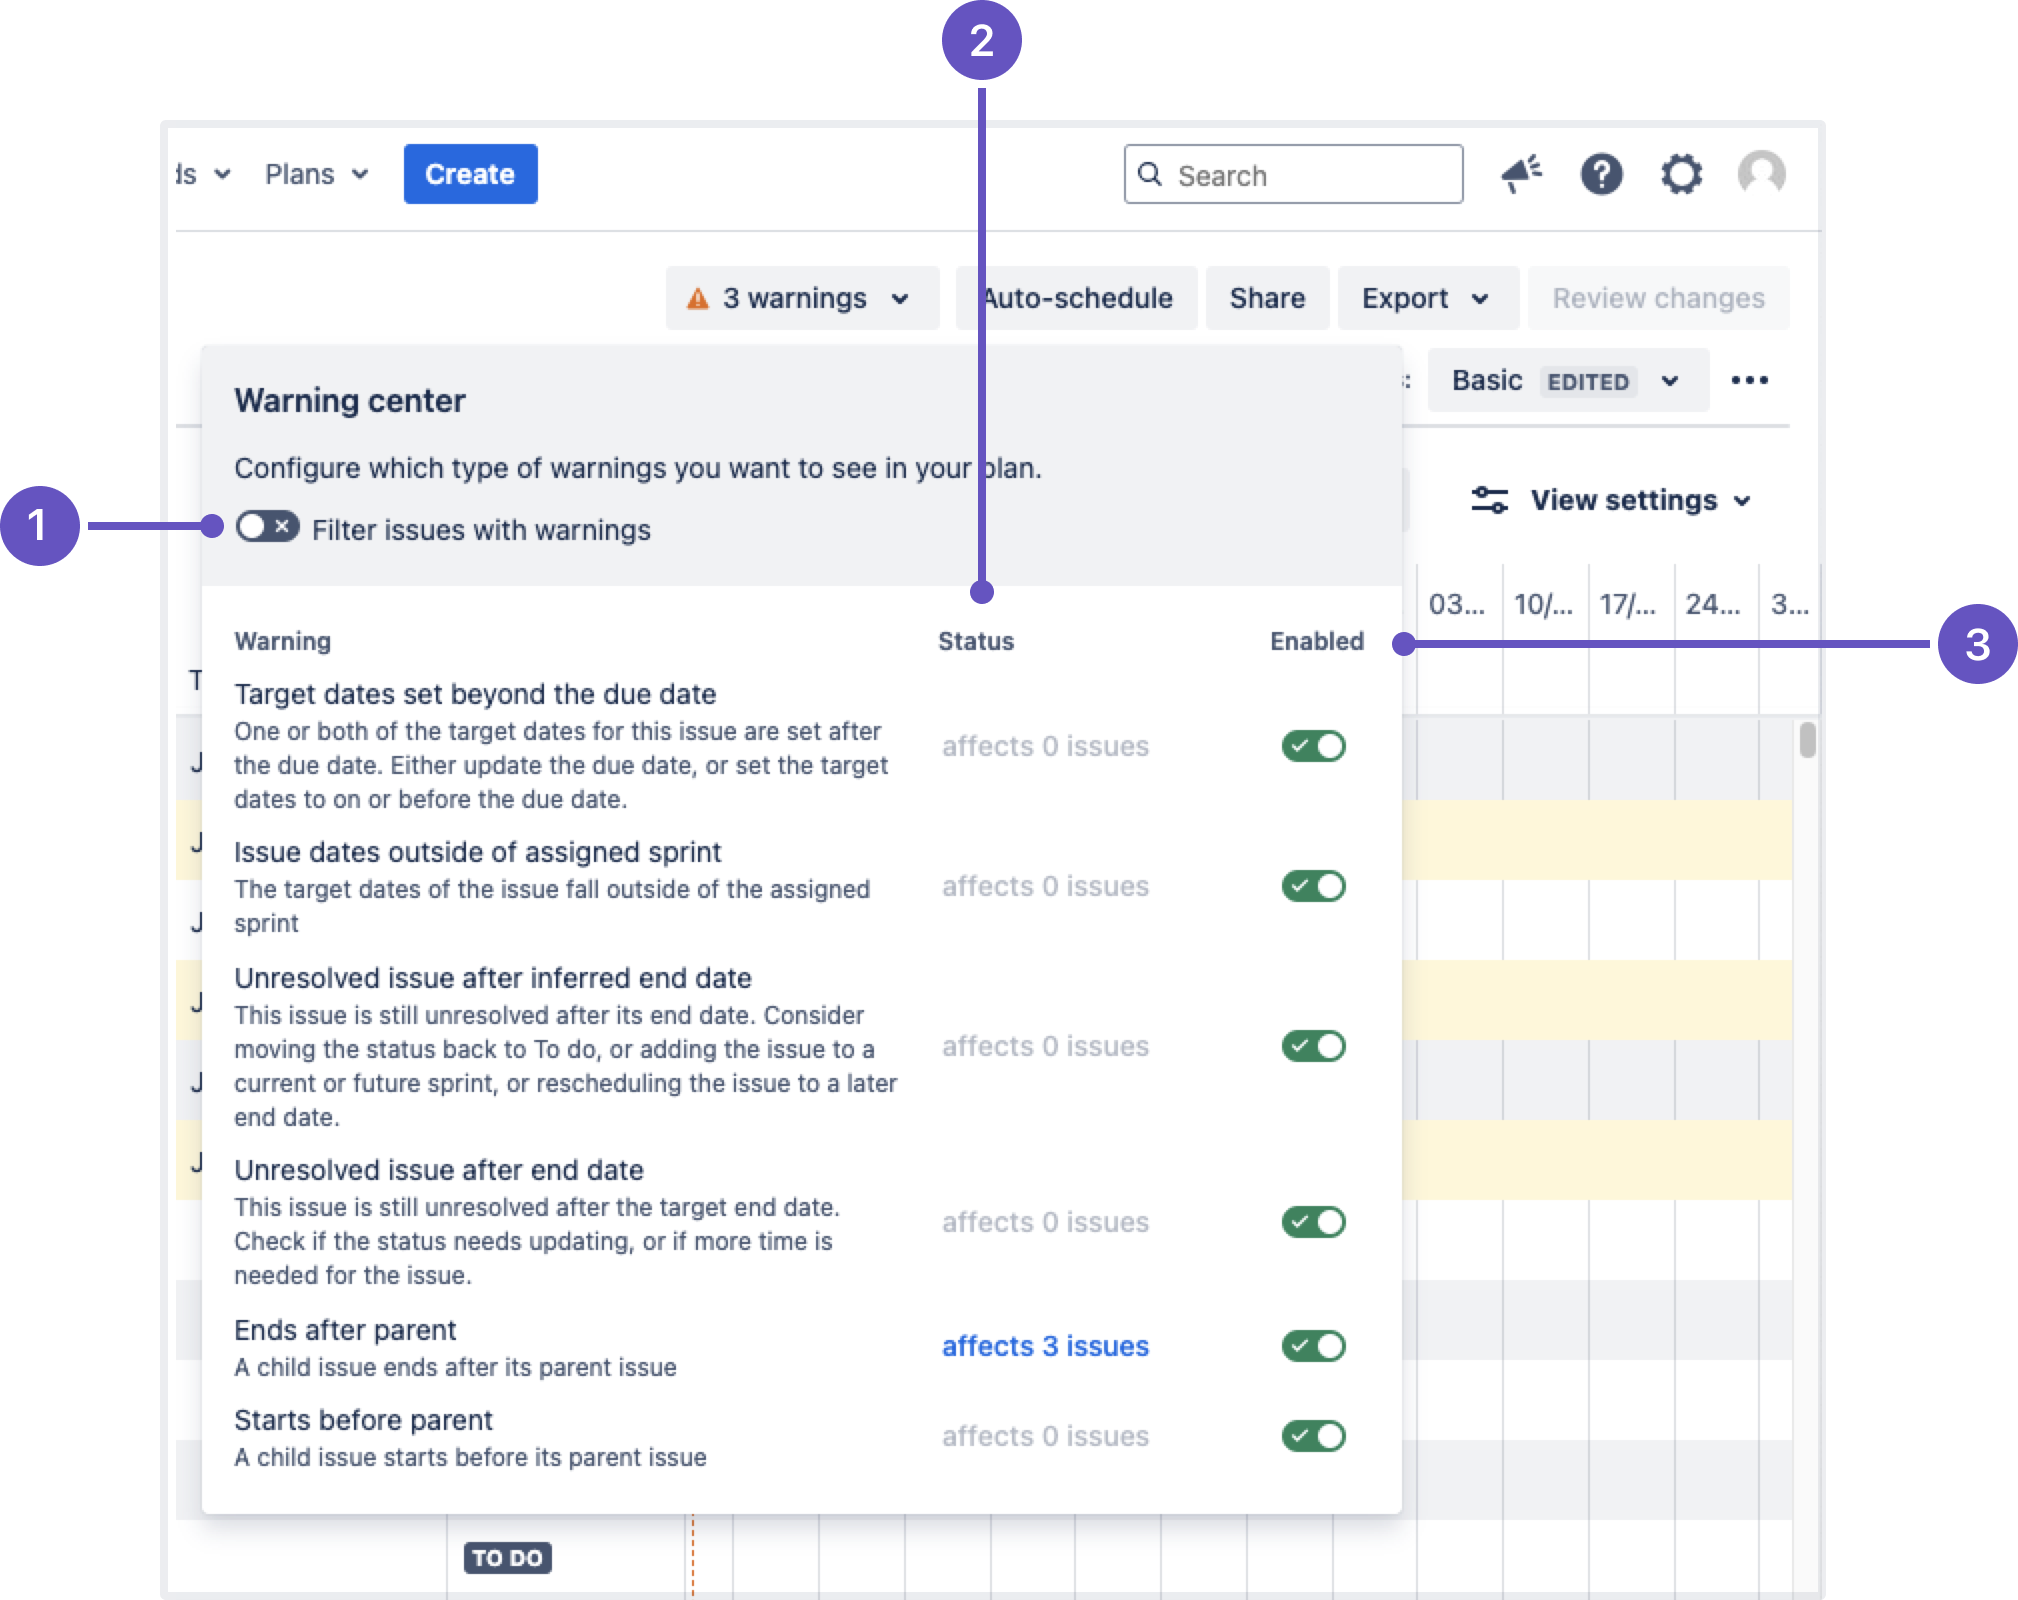Open the Basic EDITED view dropdown
Screen dimensions: 2018x1600
(x=1566, y=380)
